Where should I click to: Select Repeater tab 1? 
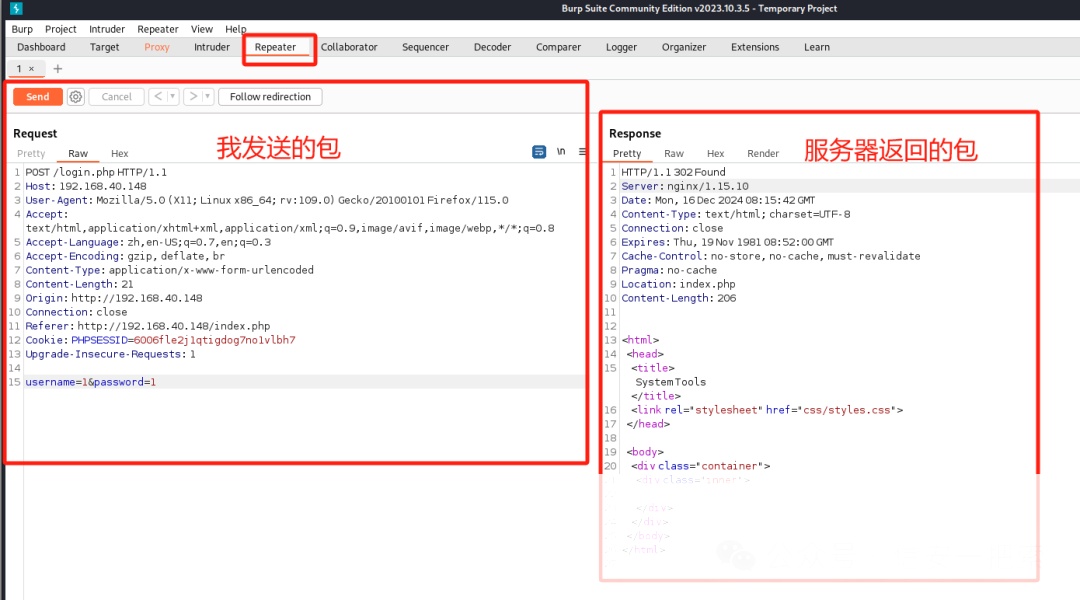pyautogui.click(x=20, y=69)
